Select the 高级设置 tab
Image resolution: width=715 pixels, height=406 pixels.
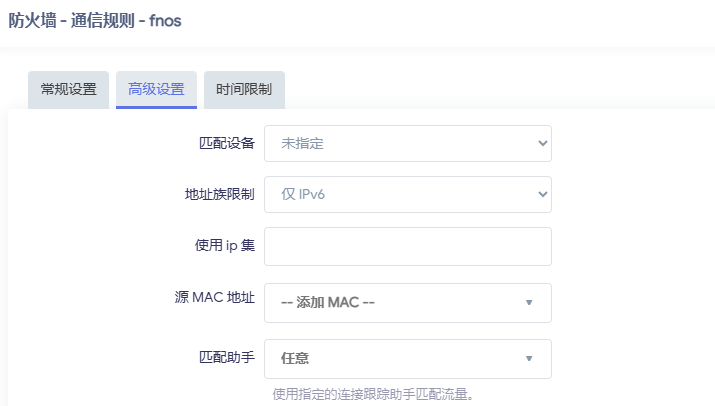click(x=156, y=89)
